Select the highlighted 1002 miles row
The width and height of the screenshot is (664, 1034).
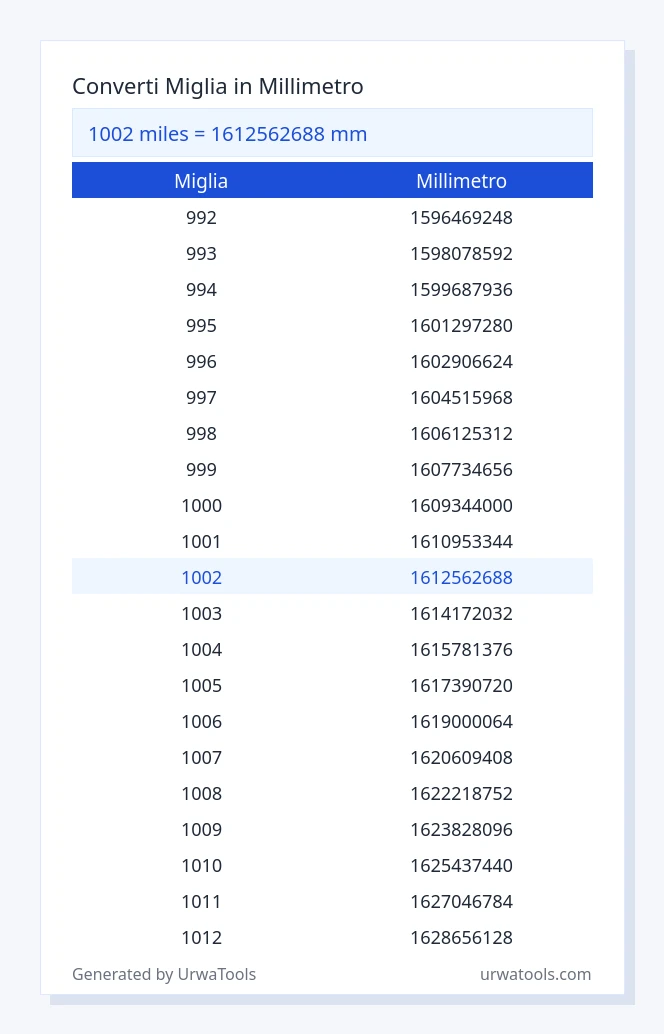332,577
